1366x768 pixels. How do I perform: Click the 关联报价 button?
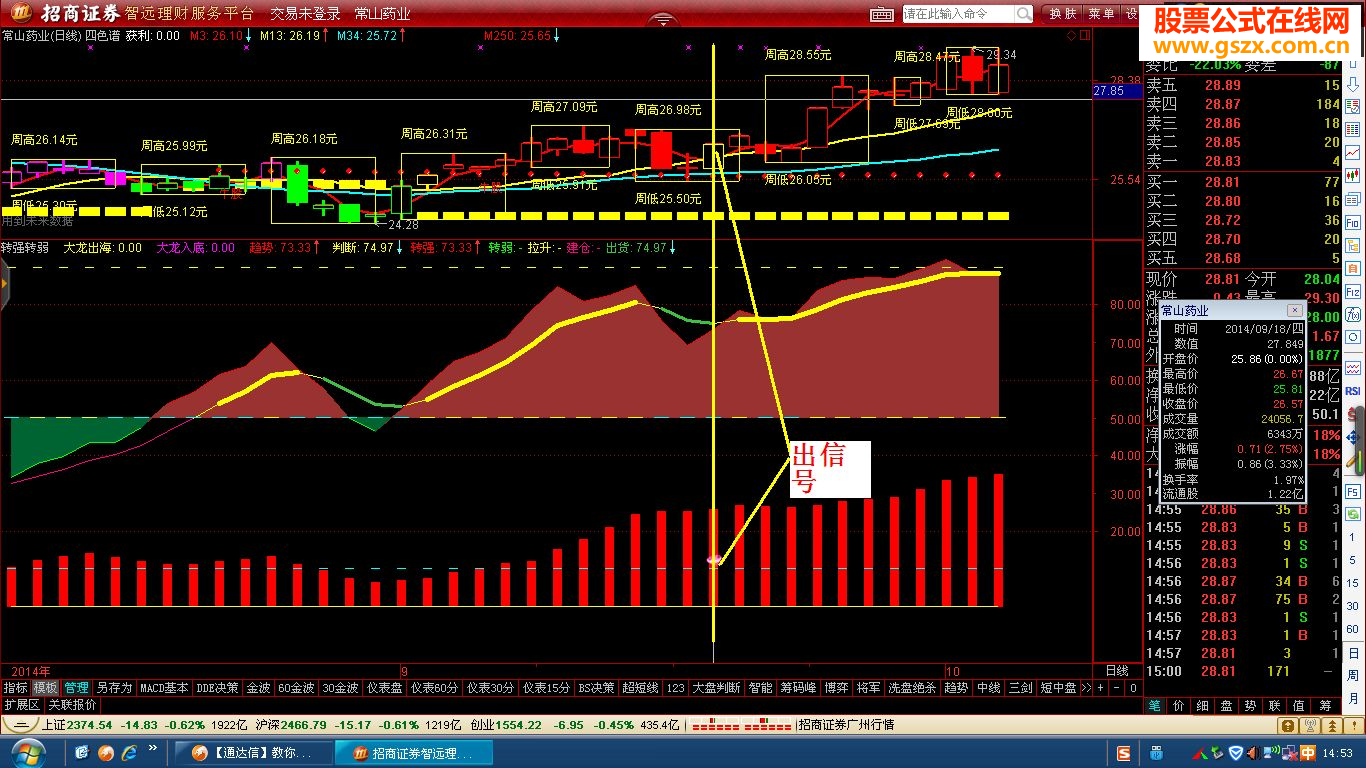click(x=73, y=705)
